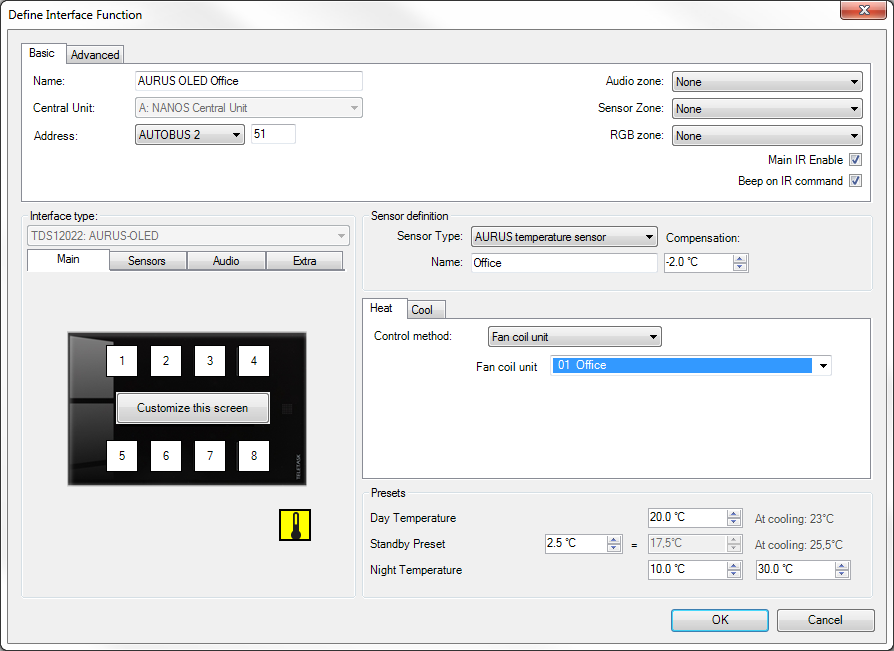Select button 7 on the AURUS panel
This screenshot has width=894, height=651.
tap(210, 456)
